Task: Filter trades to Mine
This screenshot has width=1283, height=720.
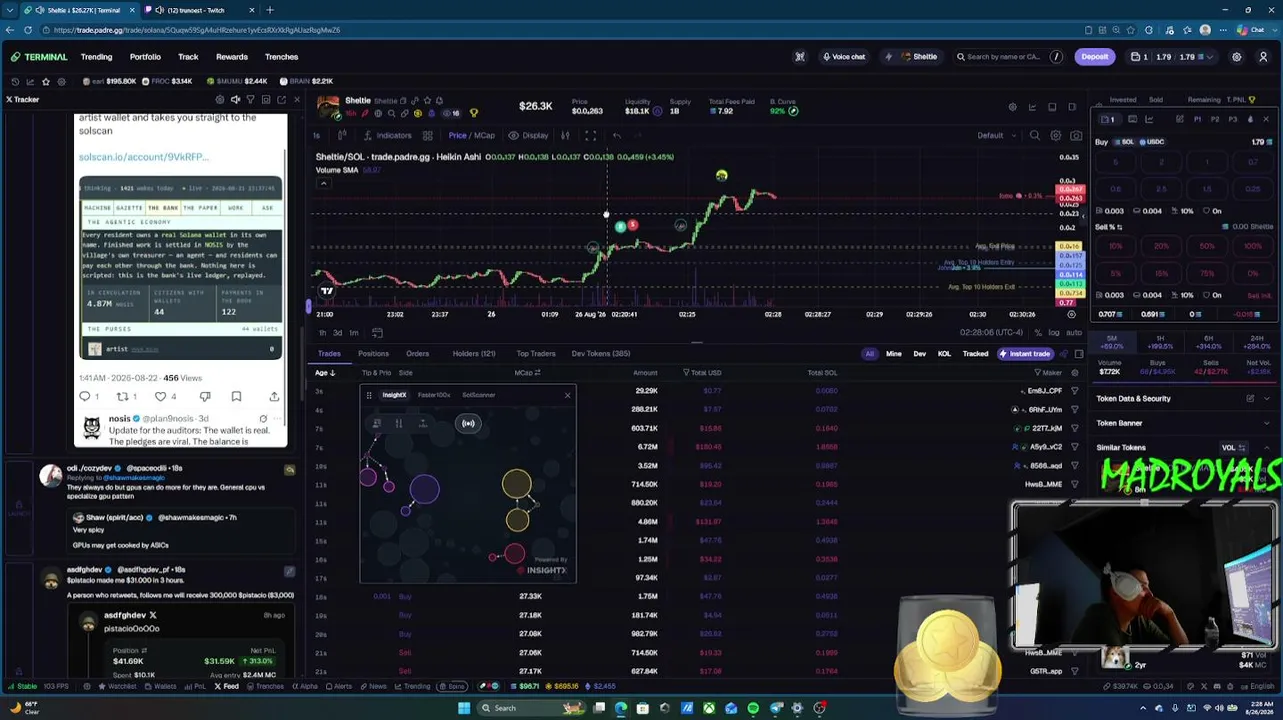Action: 894,354
